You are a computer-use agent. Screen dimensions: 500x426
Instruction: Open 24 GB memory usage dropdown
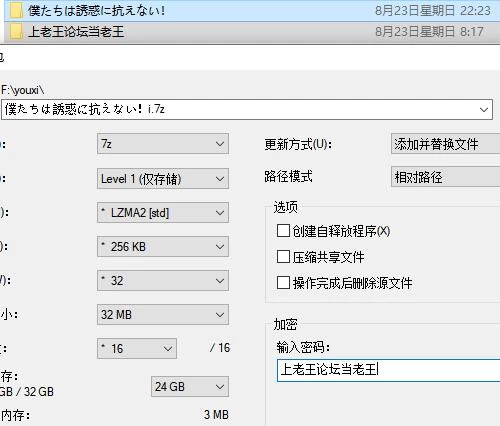pyautogui.click(x=190, y=387)
